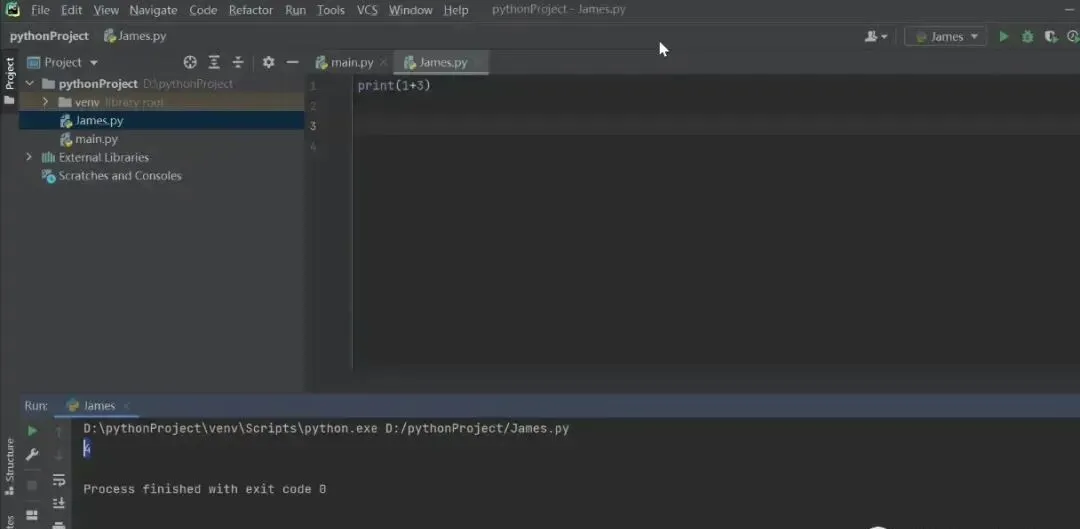Image resolution: width=1080 pixels, height=529 pixels.
Task: Select the James.py editor tab
Action: click(442, 63)
